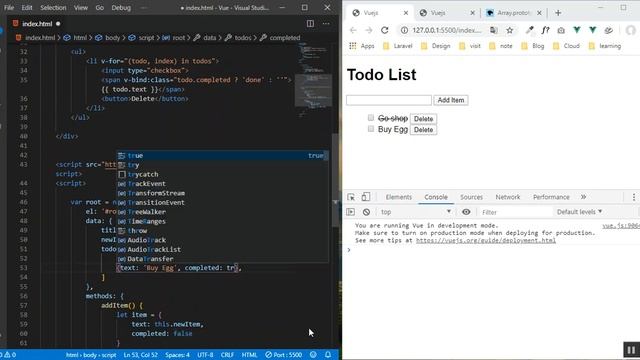
Task: Click the split editor icon in VS Code
Action: coord(310,24)
